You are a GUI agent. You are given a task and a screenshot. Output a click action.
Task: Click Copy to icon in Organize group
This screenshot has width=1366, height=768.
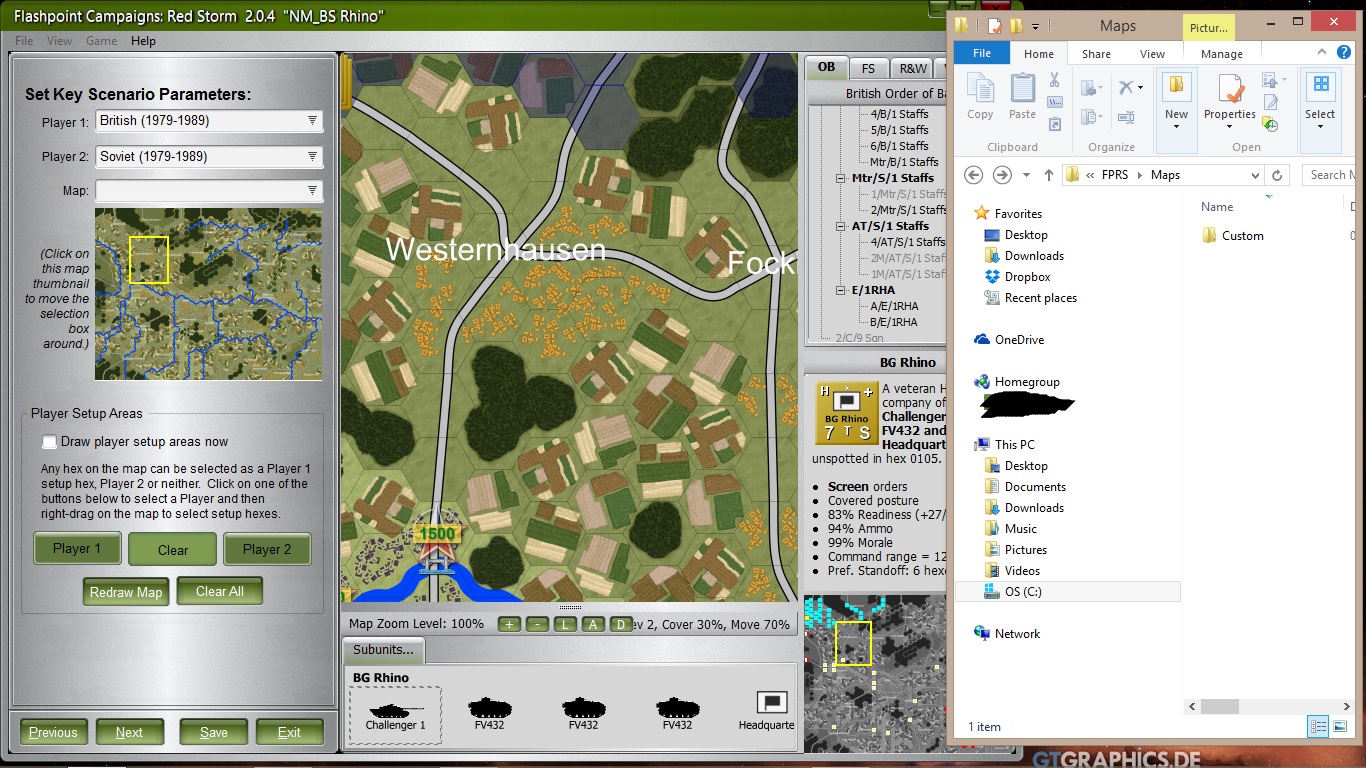[1091, 116]
